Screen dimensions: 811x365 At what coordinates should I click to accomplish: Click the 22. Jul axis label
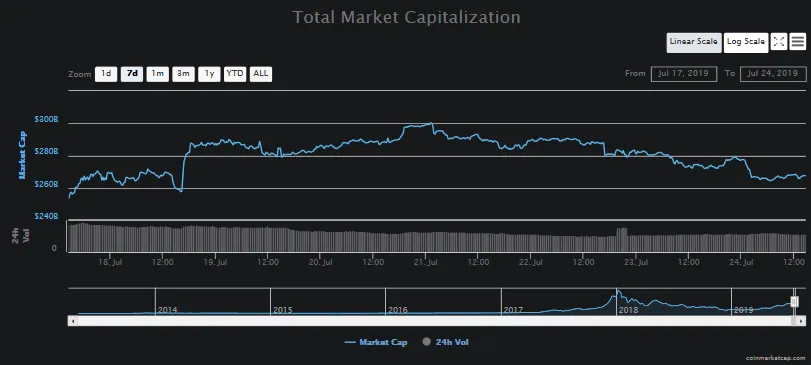[530, 263]
